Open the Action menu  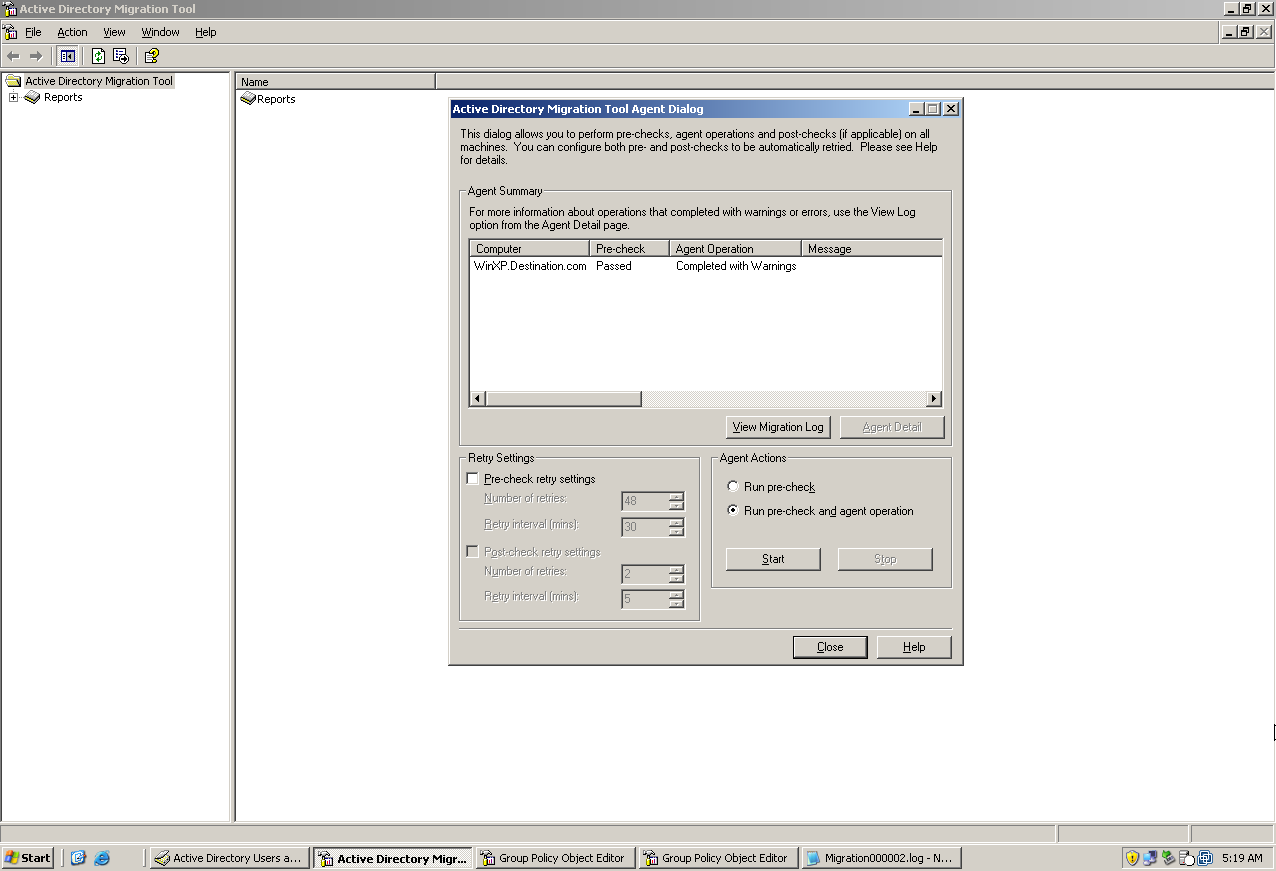point(72,32)
